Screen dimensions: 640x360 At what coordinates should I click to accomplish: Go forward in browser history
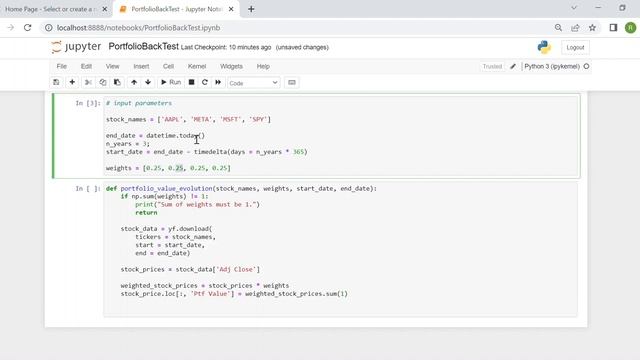point(11,28)
